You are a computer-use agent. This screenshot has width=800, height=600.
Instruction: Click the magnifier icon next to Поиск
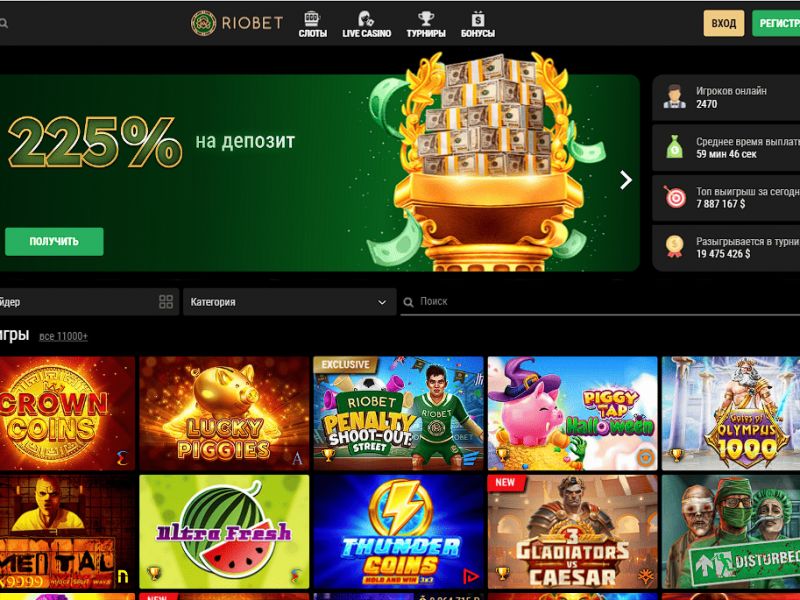[x=408, y=302]
